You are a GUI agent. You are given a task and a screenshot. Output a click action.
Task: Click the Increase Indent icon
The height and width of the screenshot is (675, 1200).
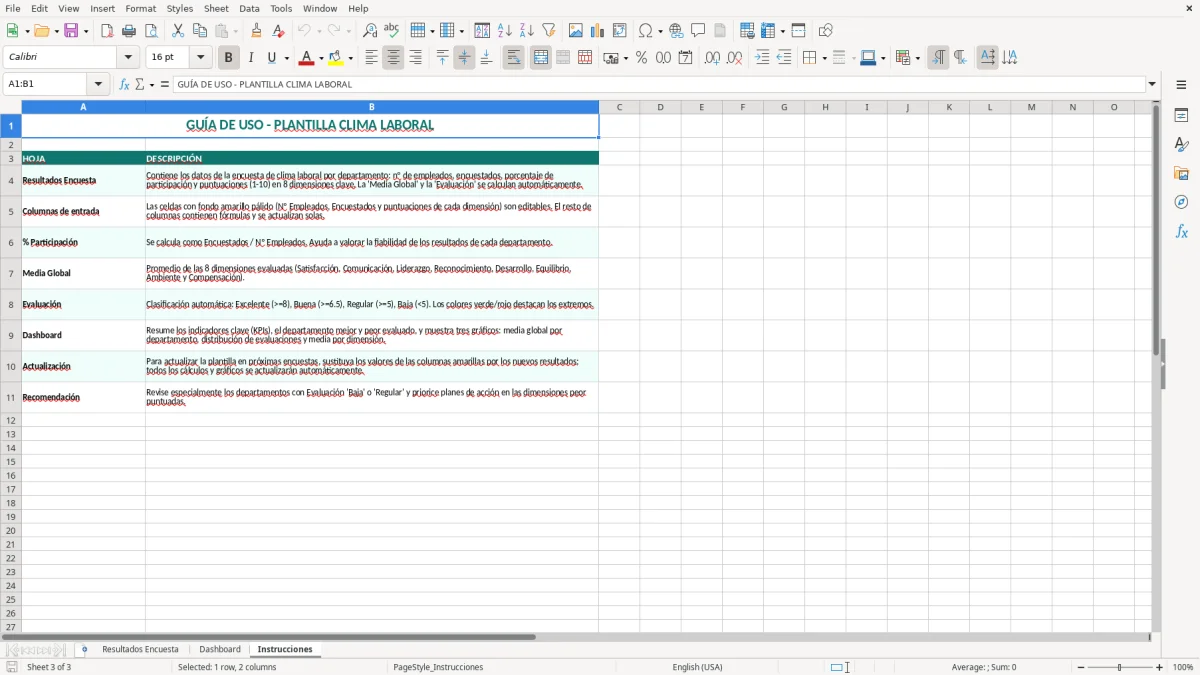pyautogui.click(x=762, y=58)
